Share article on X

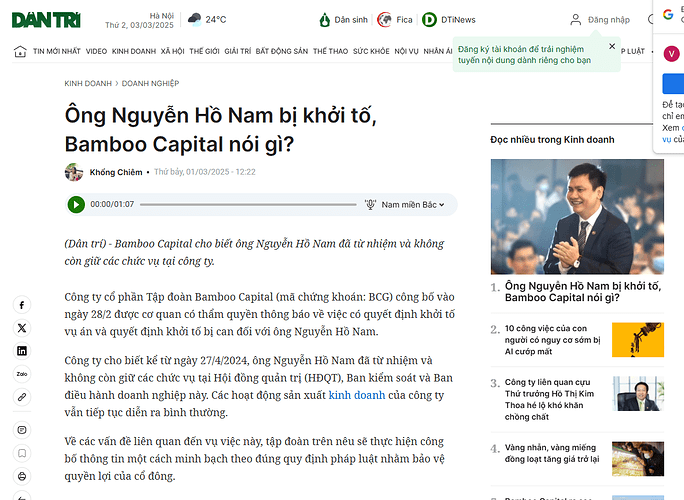tap(22, 328)
